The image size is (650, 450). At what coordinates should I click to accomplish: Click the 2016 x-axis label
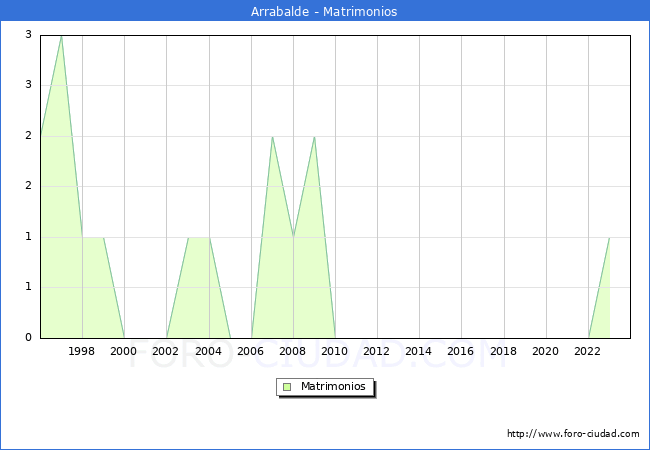(461, 351)
